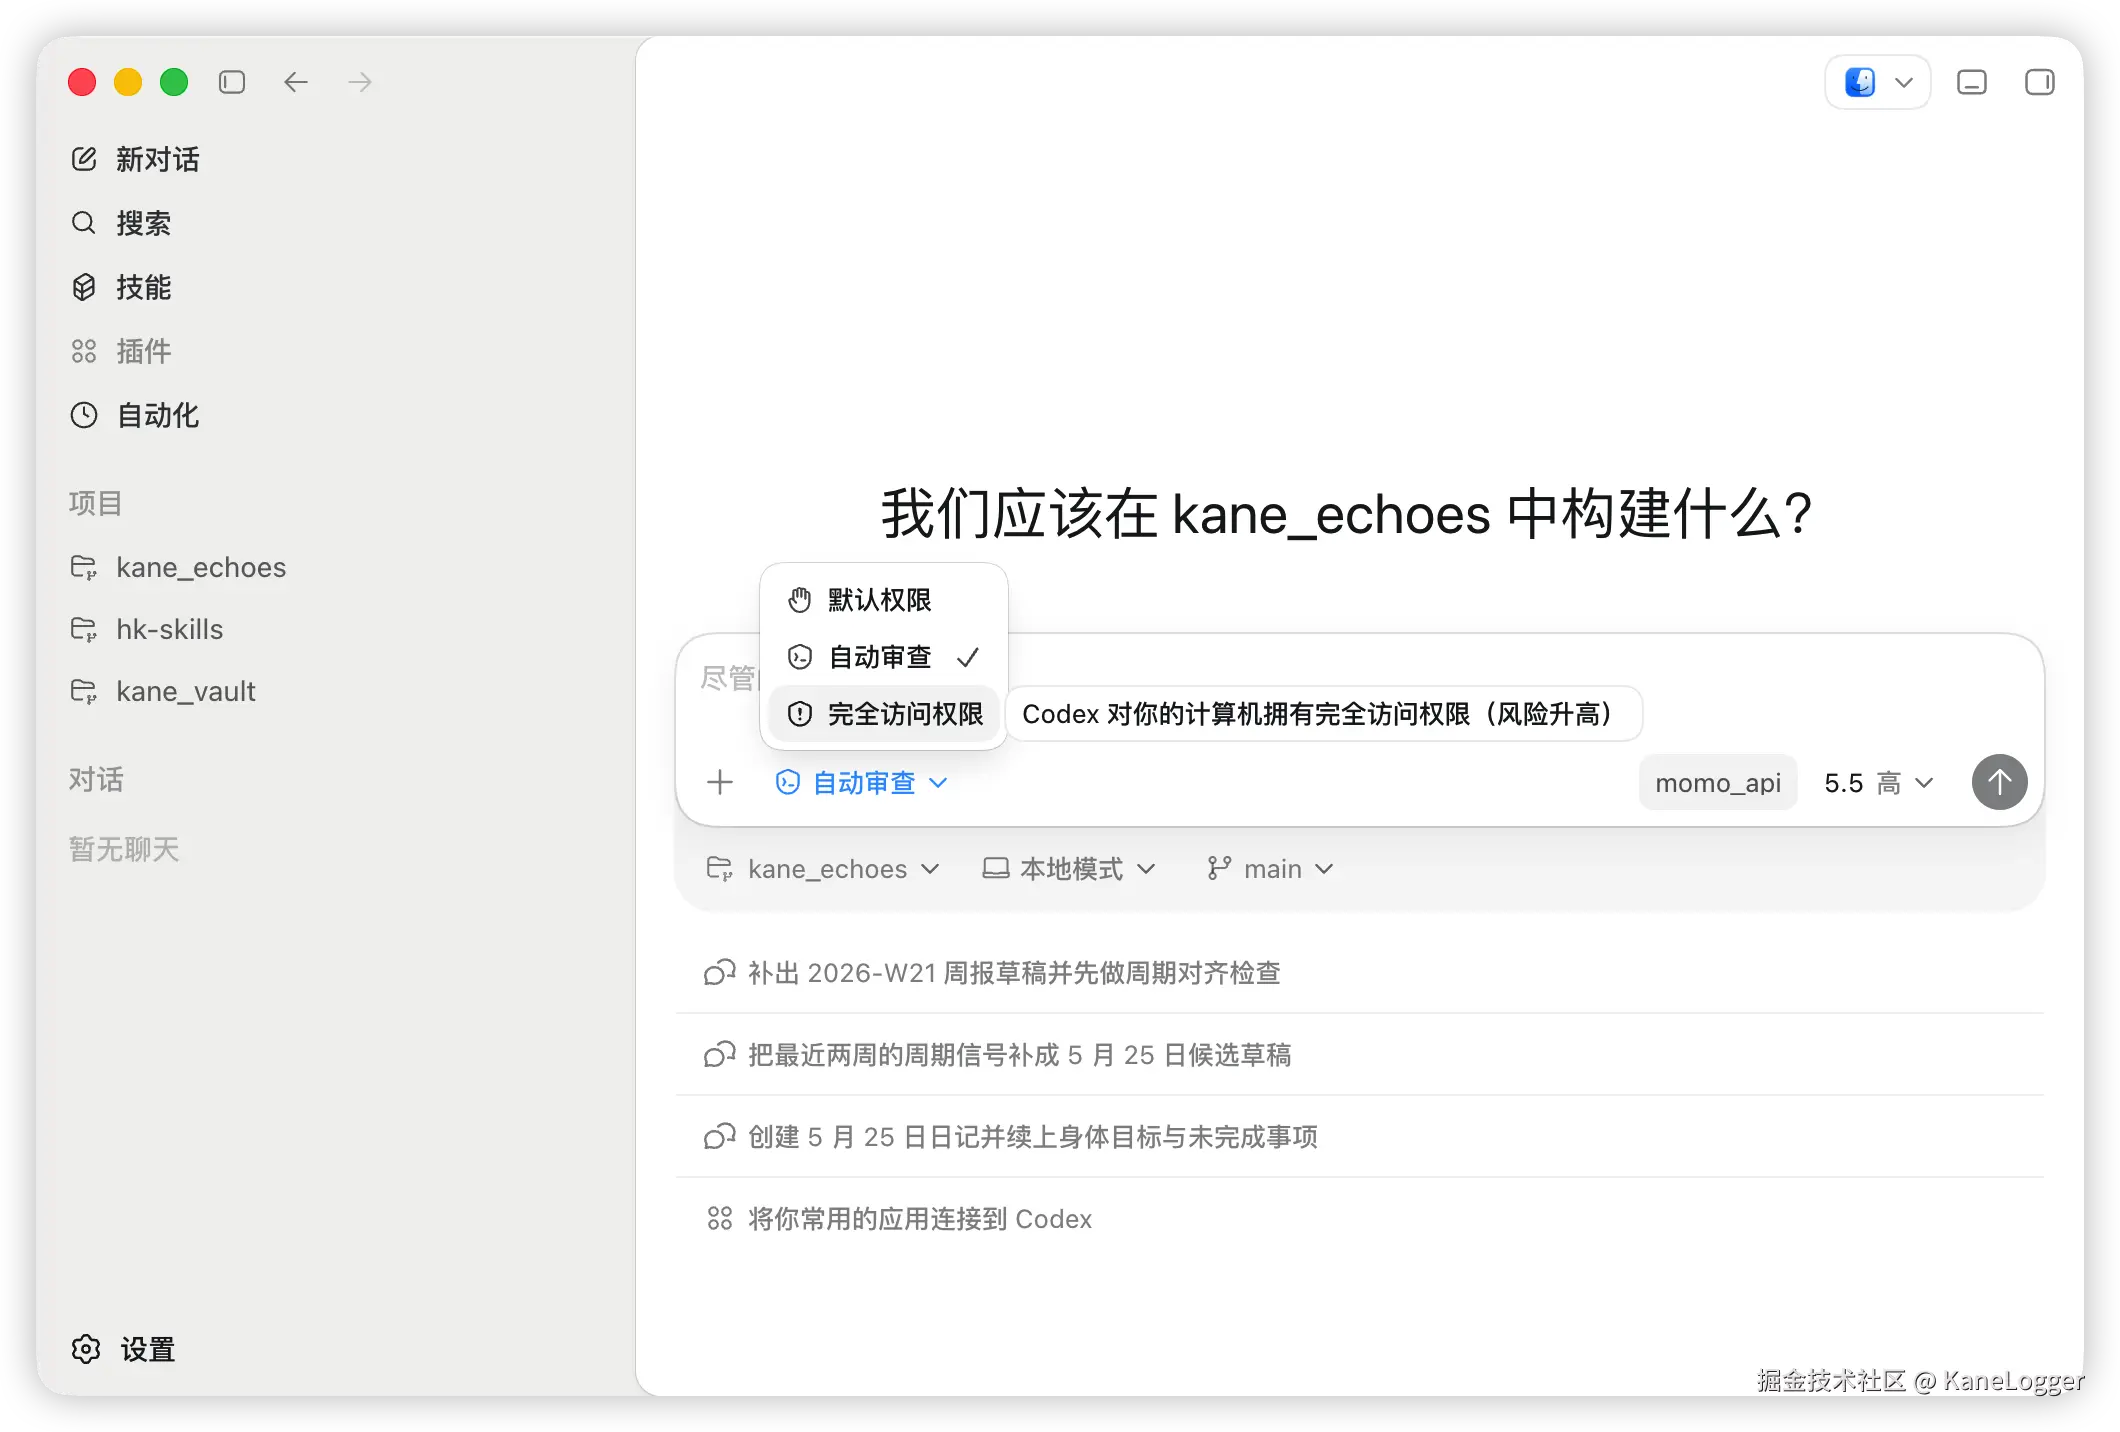Open the 技能 skills page

121,287
